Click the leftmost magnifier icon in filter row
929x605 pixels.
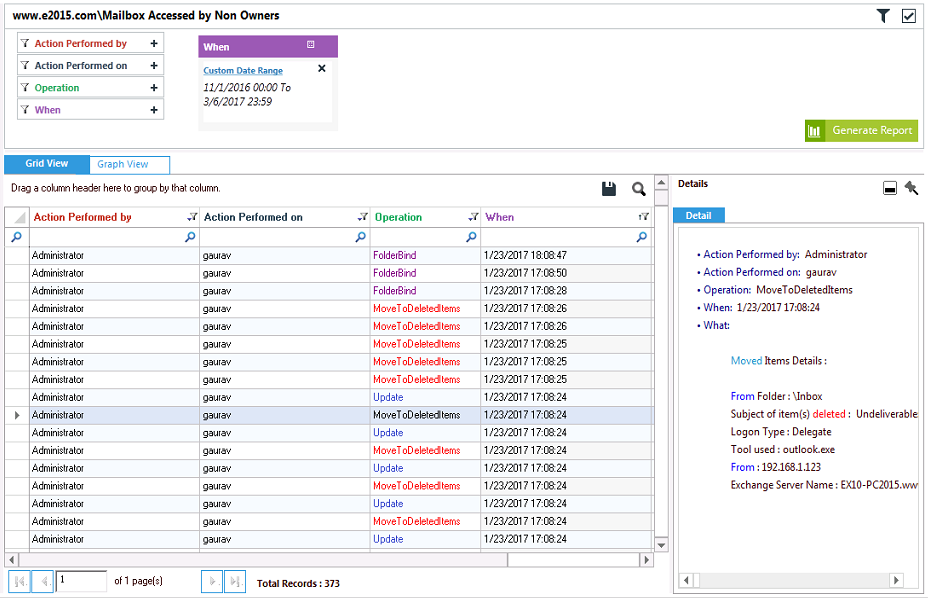(x=17, y=237)
